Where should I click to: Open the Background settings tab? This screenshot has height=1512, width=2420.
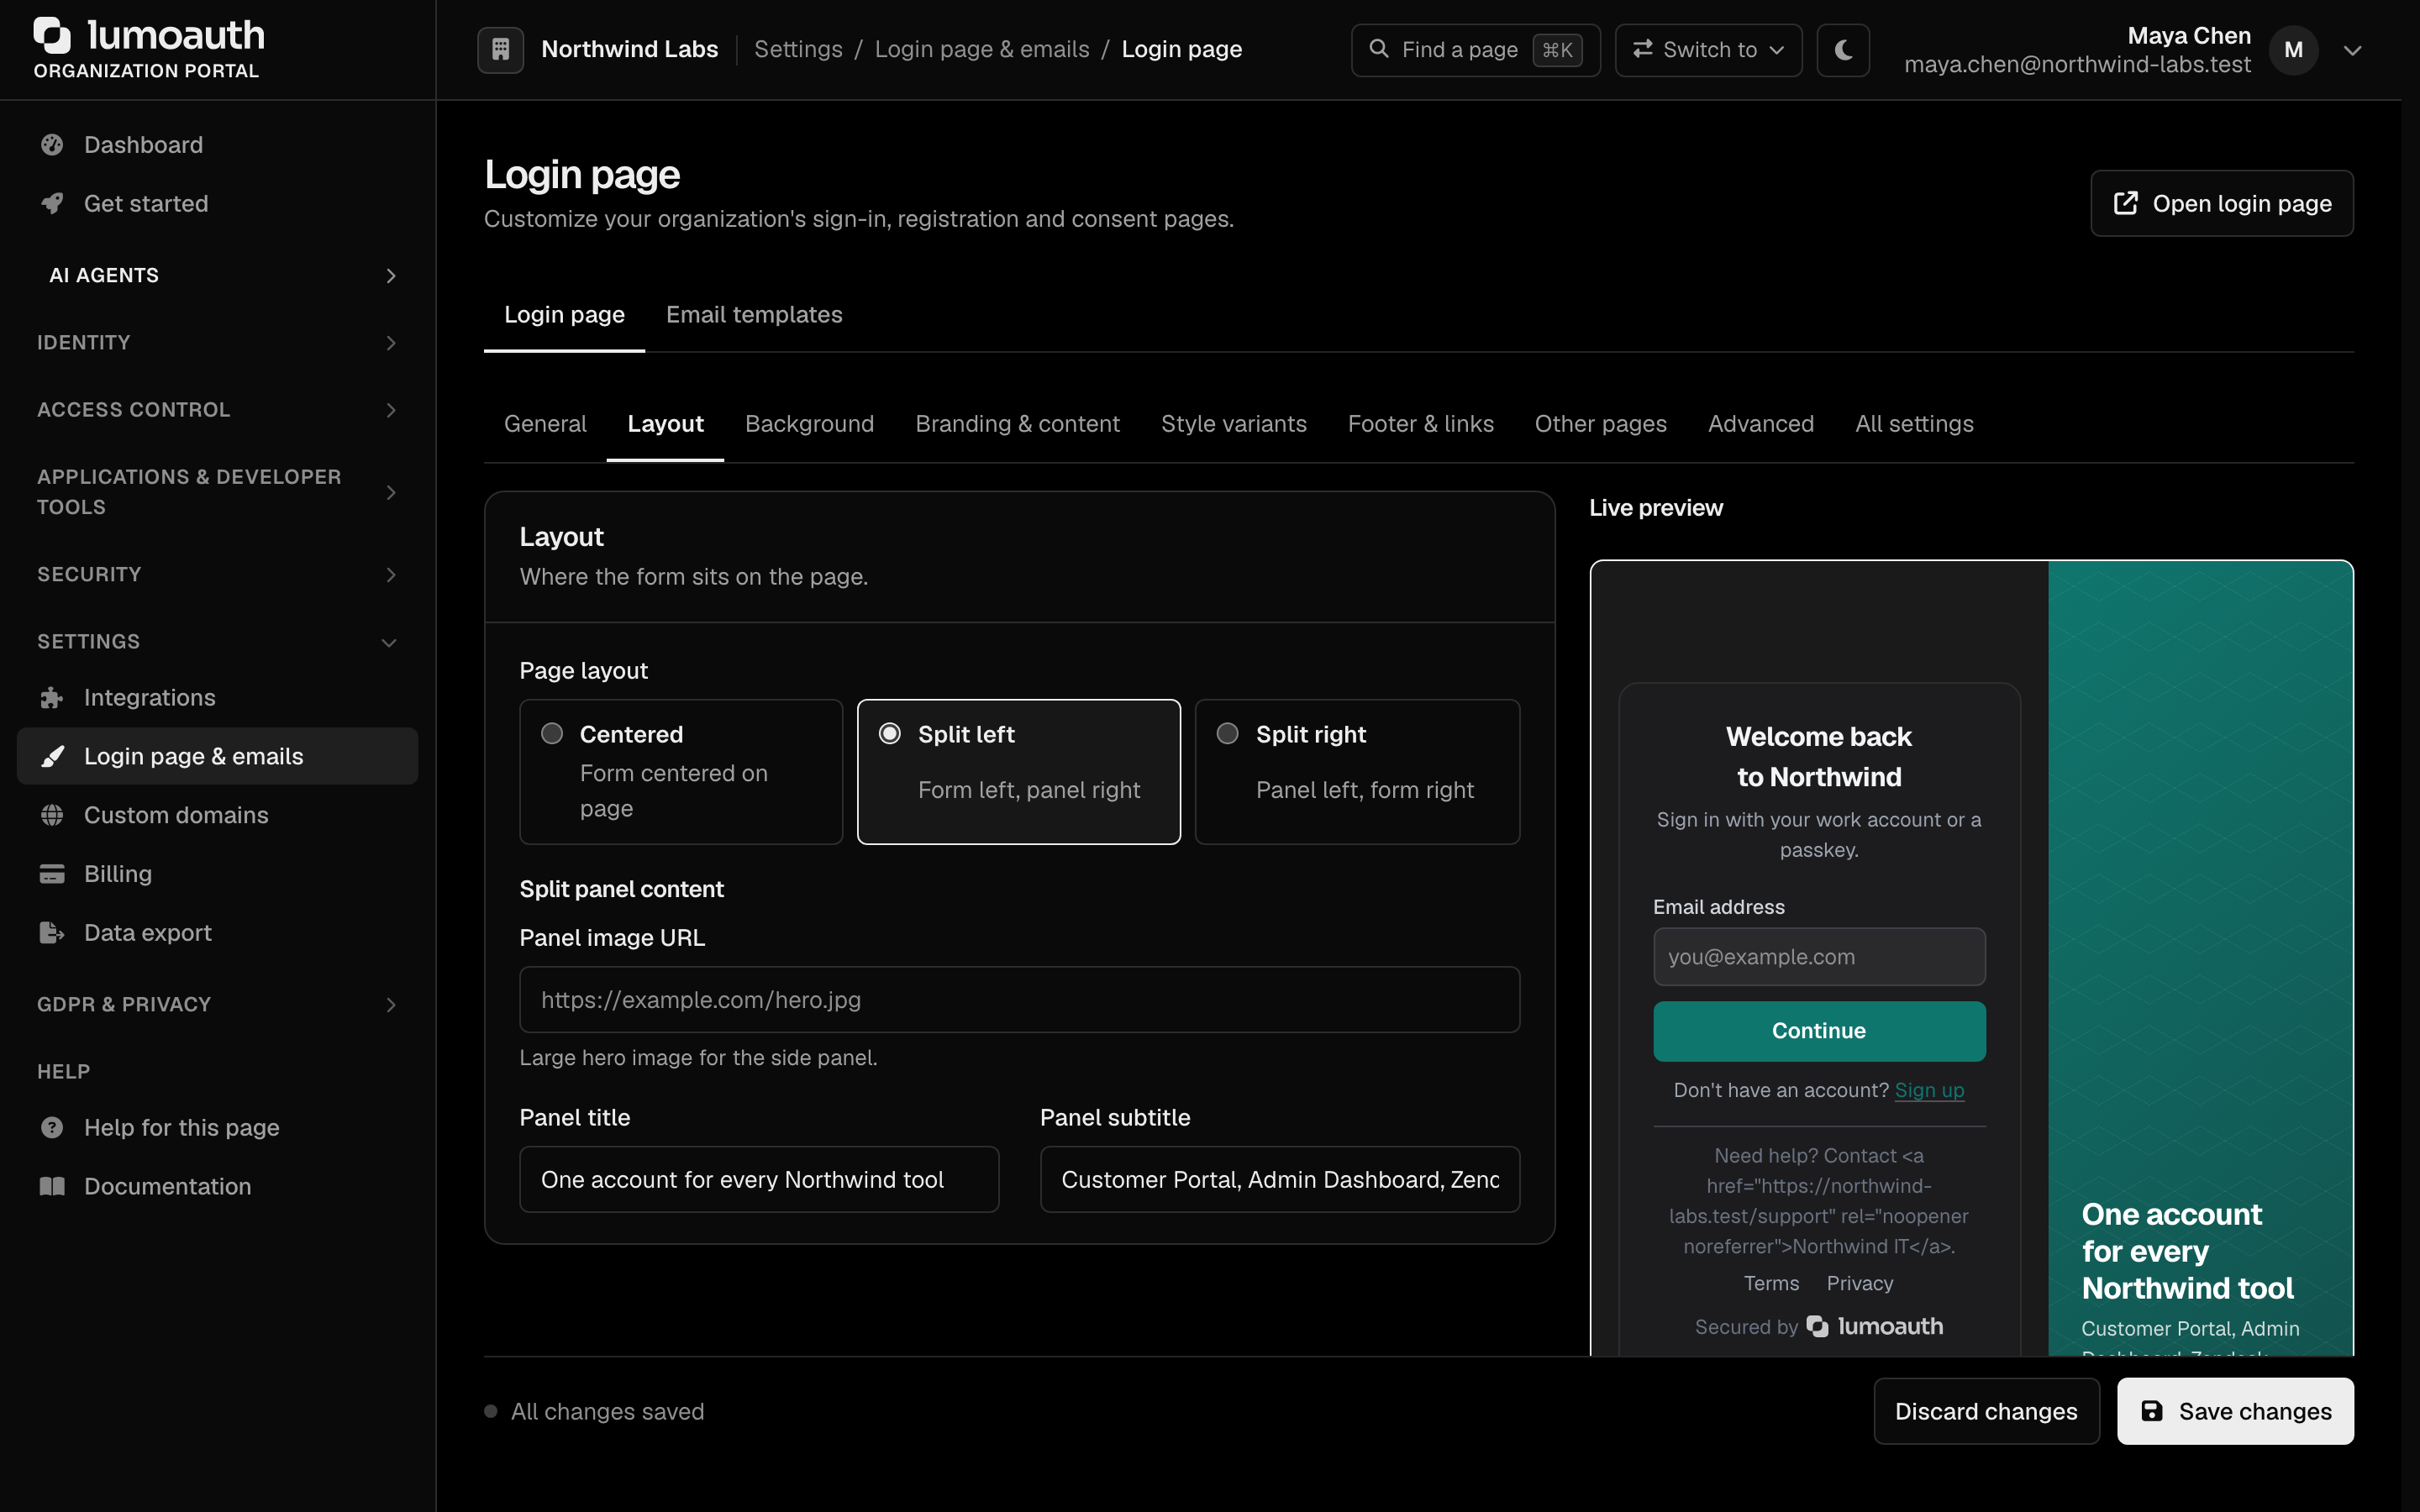(x=809, y=424)
